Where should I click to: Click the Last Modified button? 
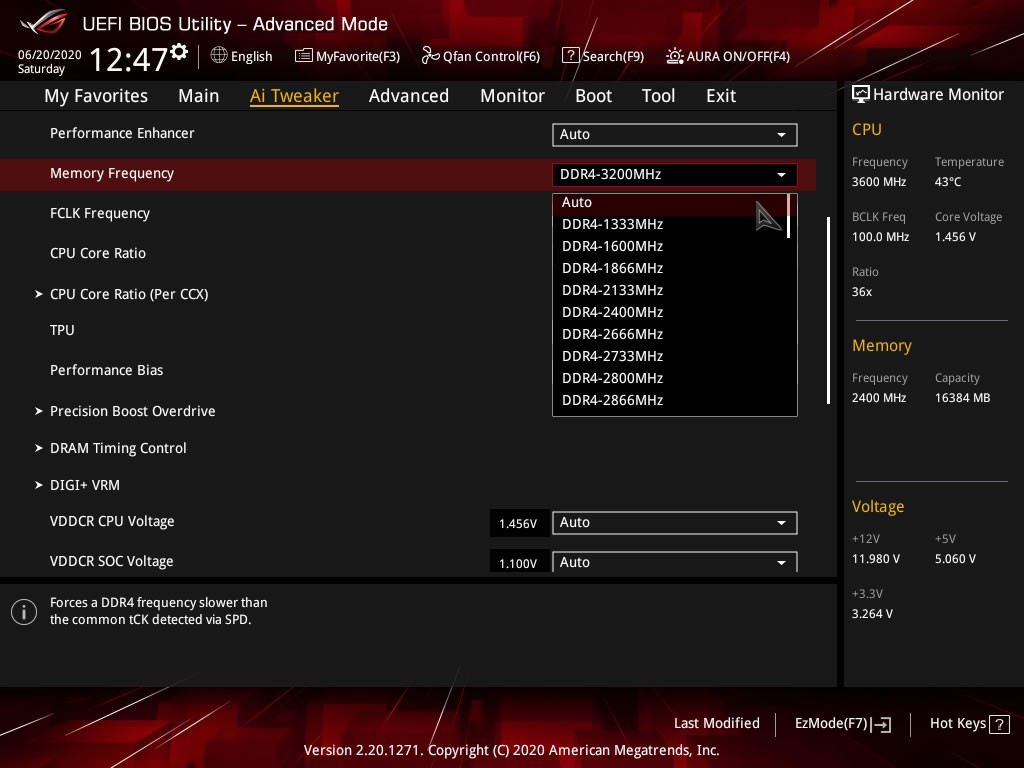716,723
